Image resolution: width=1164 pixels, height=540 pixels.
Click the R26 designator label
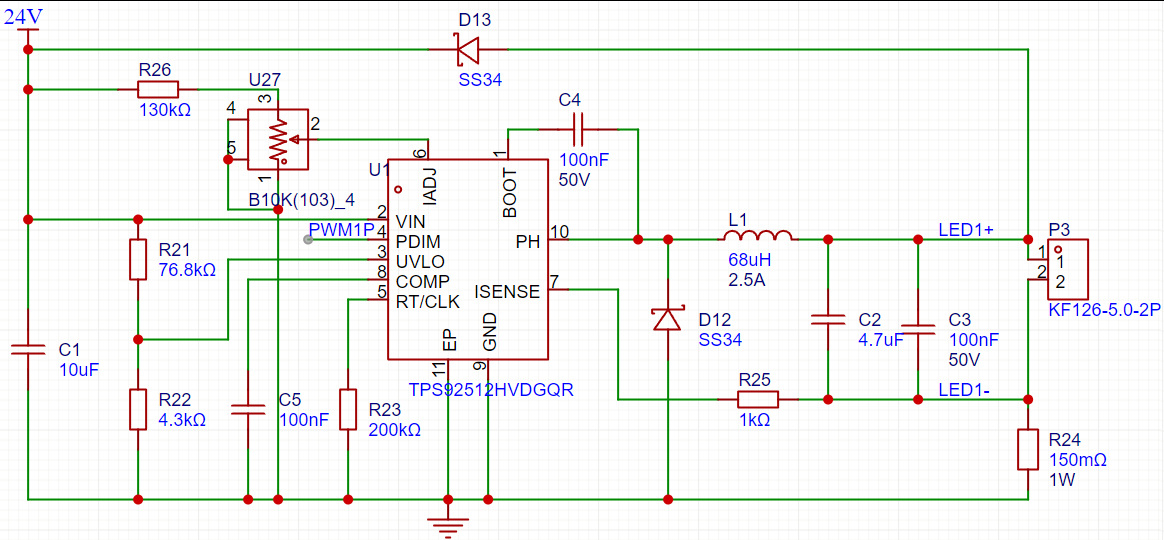point(155,70)
